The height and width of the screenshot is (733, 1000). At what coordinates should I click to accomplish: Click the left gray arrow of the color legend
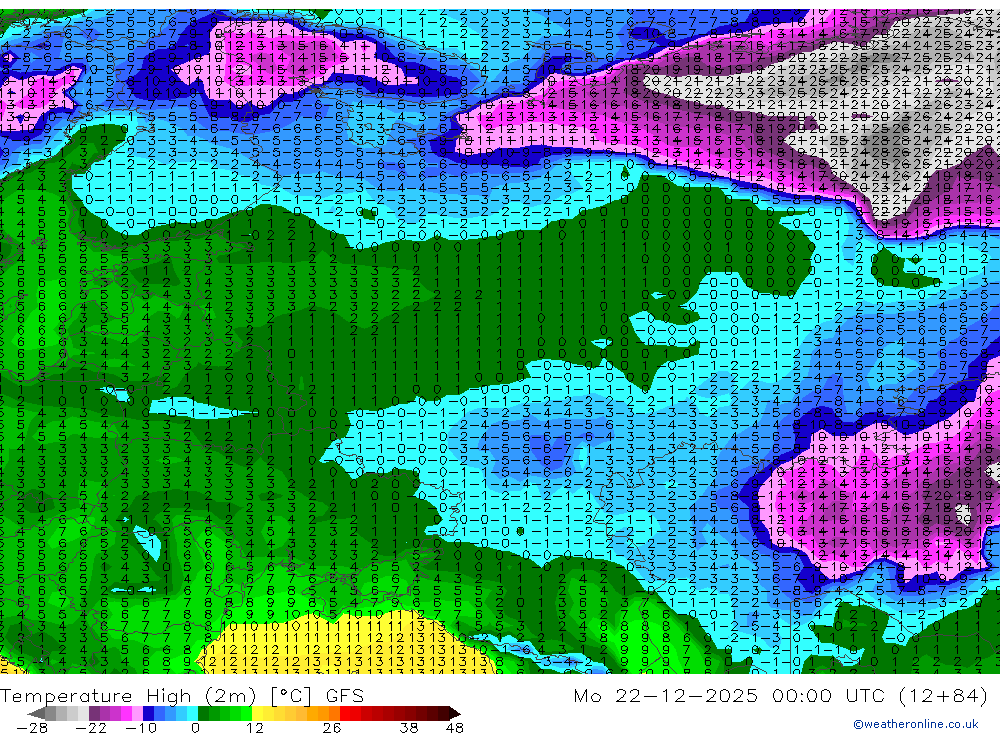coord(36,714)
